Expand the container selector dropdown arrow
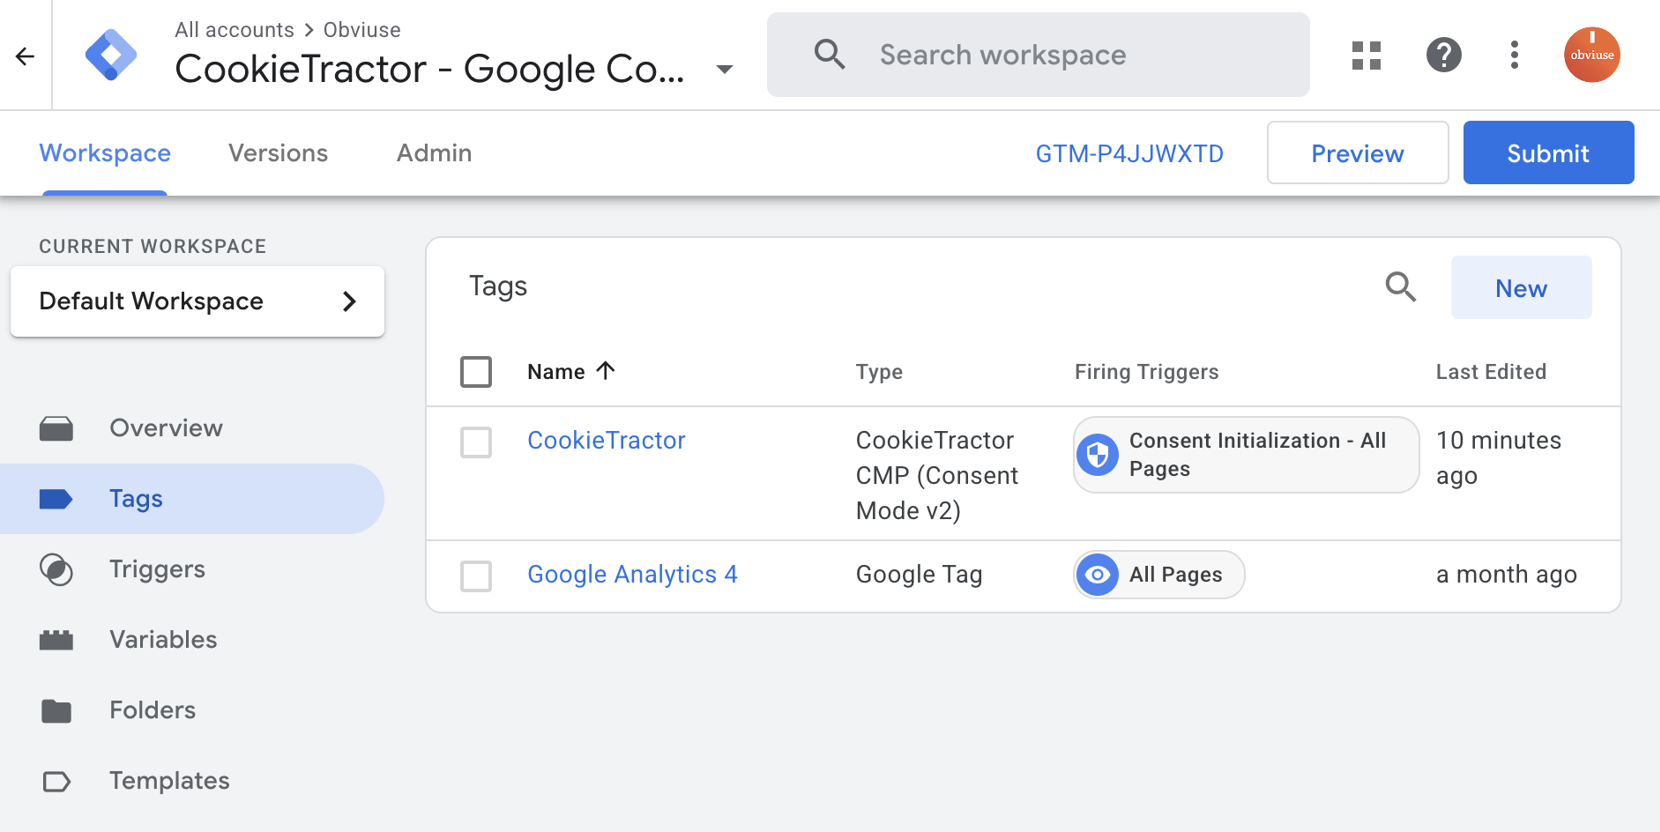 click(x=725, y=70)
